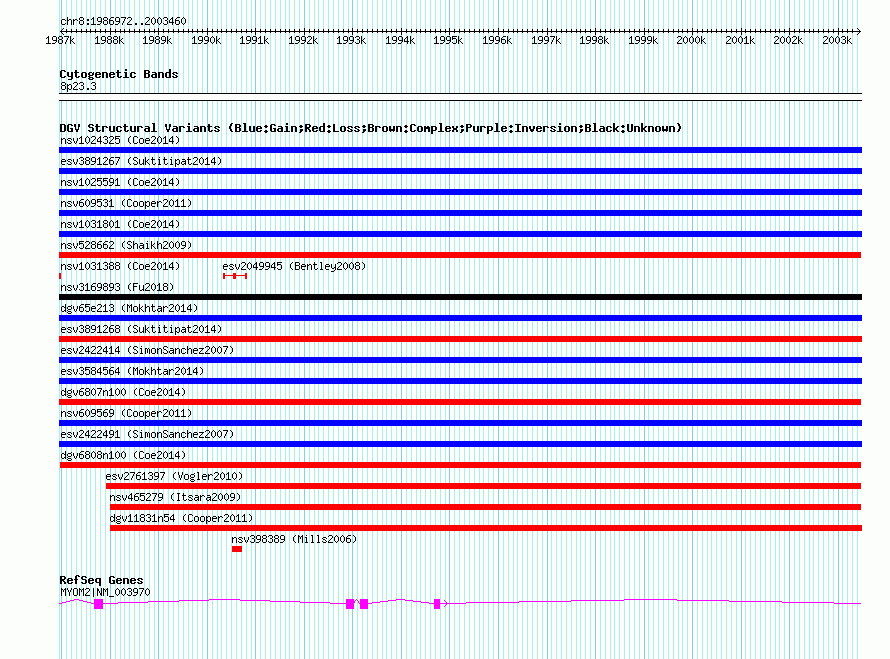Open the nsv1024325 (Coe2014) variant label
The width and height of the screenshot is (890, 659).
click(120, 140)
